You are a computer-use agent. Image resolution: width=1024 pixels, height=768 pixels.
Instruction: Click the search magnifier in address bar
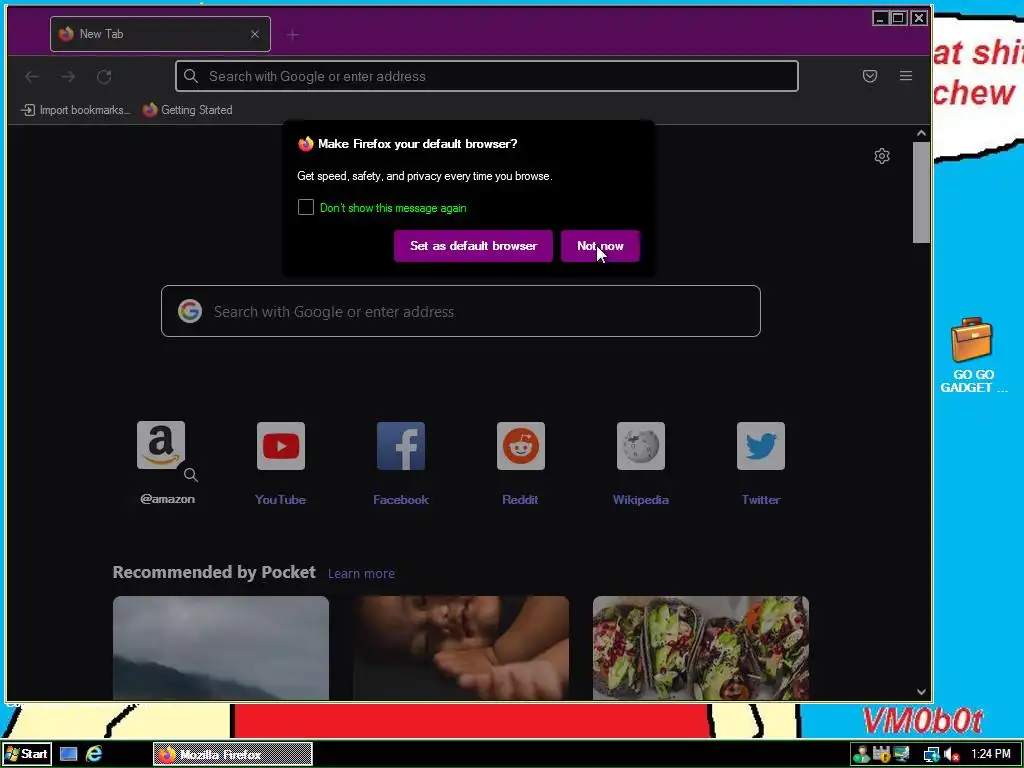click(x=191, y=76)
